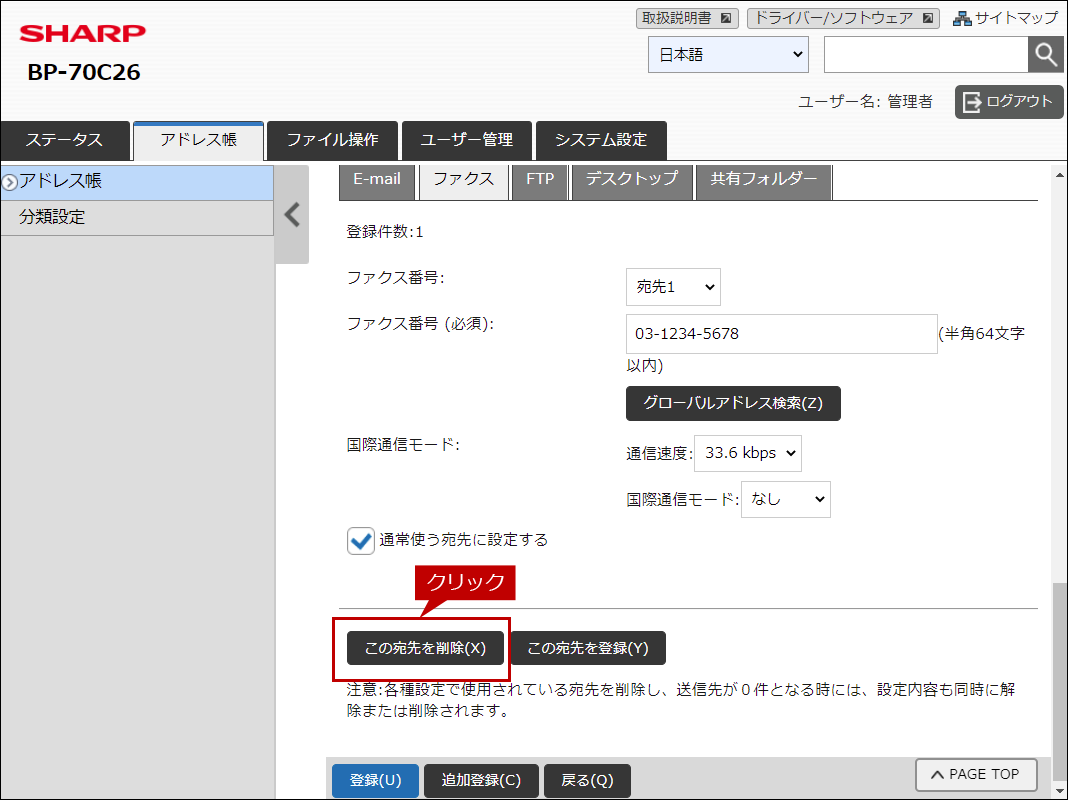Click the magnifying glass search icon
This screenshot has width=1068, height=800.
pyautogui.click(x=1045, y=55)
